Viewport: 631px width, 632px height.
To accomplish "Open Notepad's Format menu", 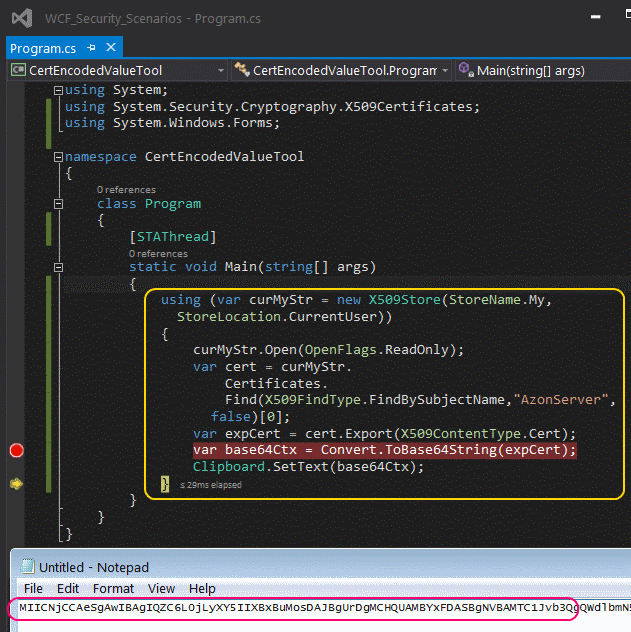I will click(113, 588).
